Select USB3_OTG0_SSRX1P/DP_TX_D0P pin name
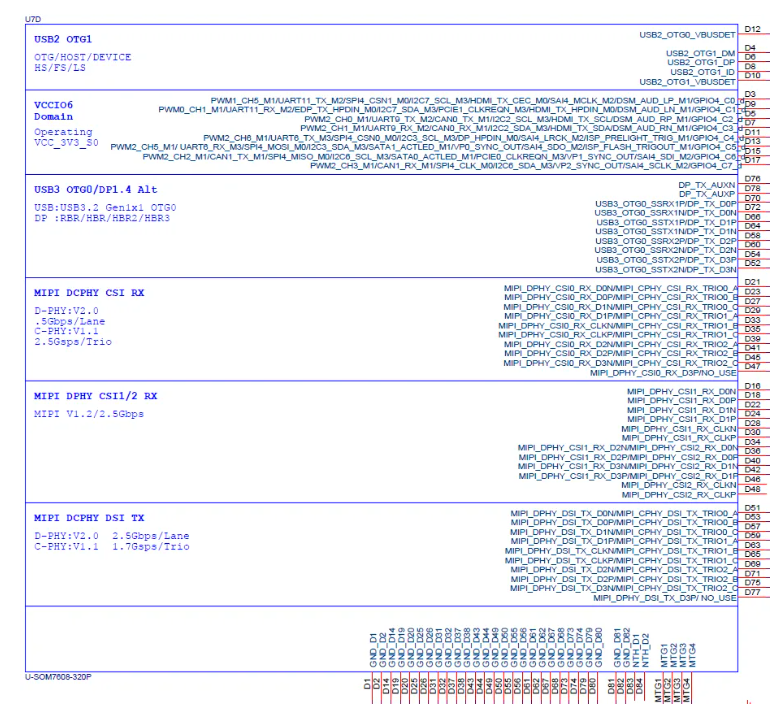This screenshot has width=784, height=705. 666,204
